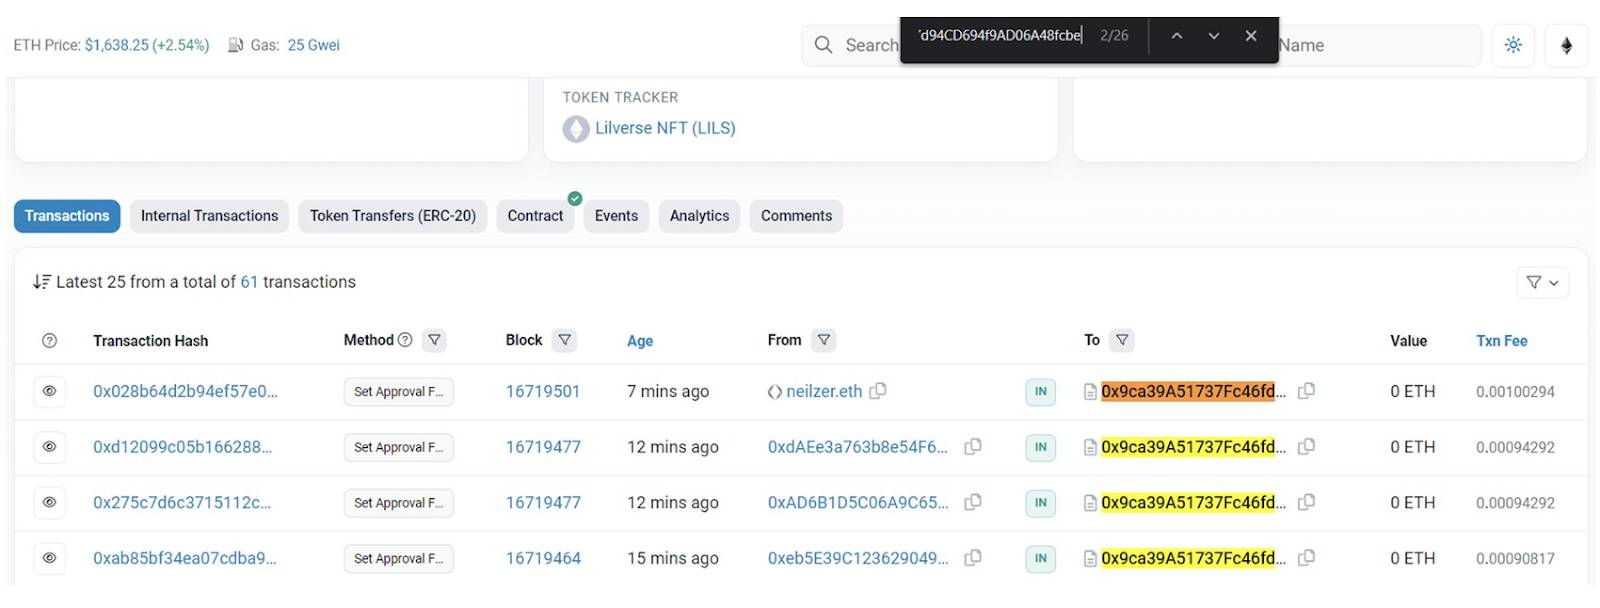The height and width of the screenshot is (608, 1600).
Task: Click contract file icon in 16719501 row
Action: point(1091,392)
